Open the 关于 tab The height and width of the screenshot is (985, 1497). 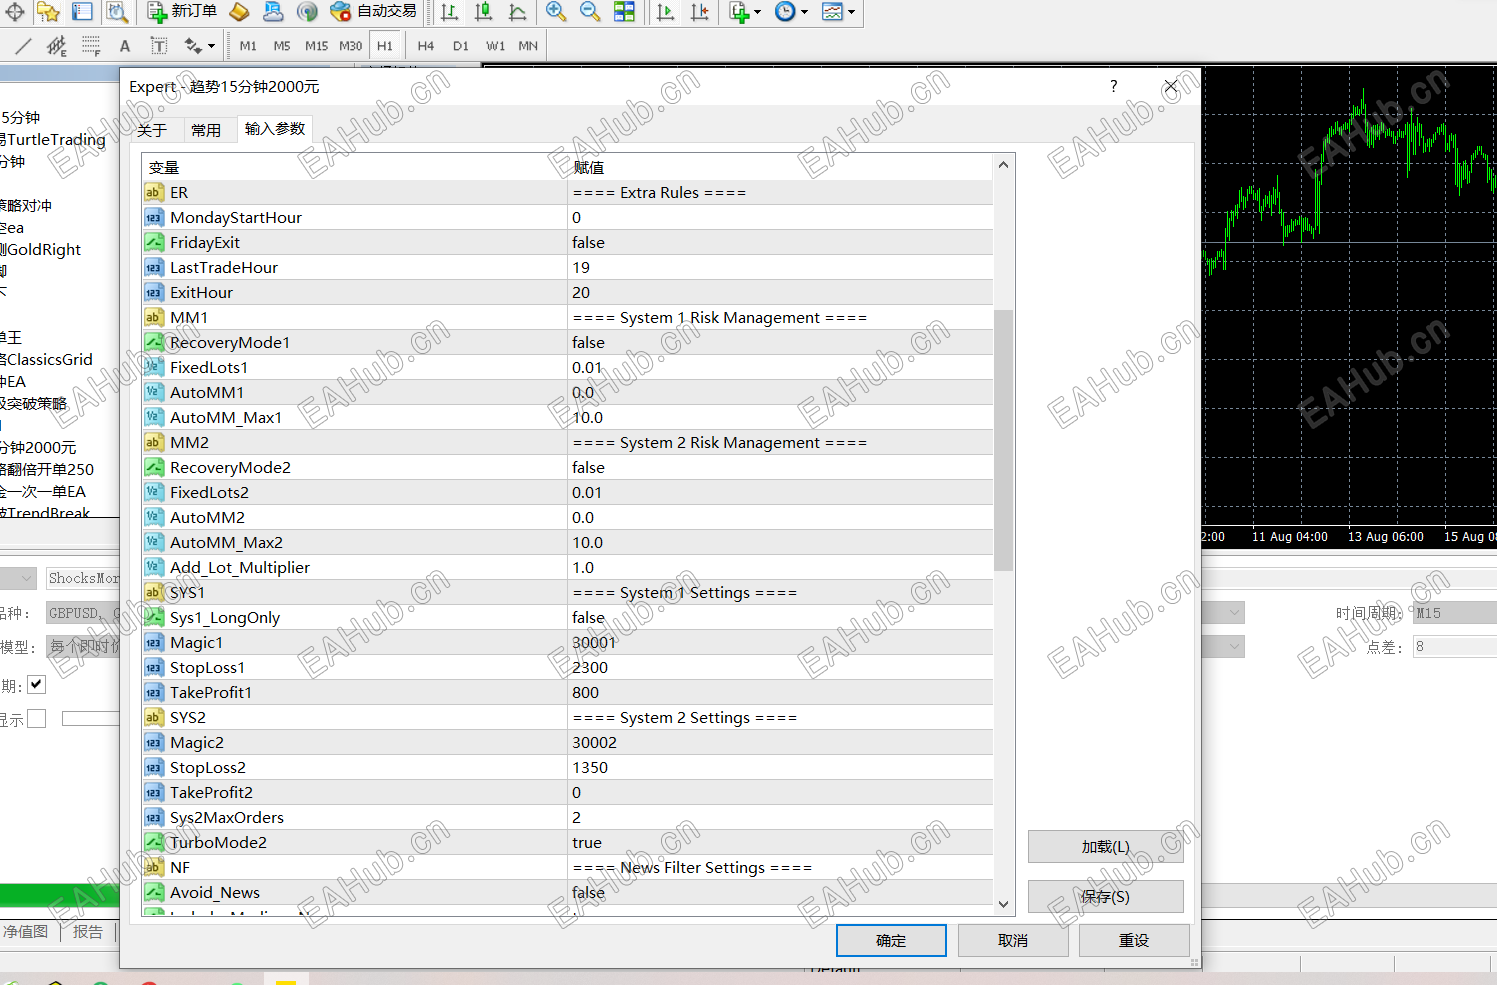pyautogui.click(x=152, y=130)
